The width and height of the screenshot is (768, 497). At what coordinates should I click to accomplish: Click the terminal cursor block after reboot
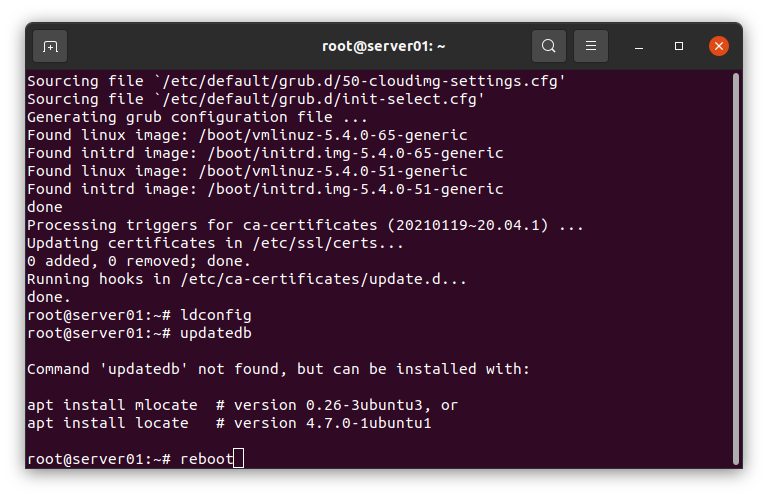pyautogui.click(x=239, y=459)
